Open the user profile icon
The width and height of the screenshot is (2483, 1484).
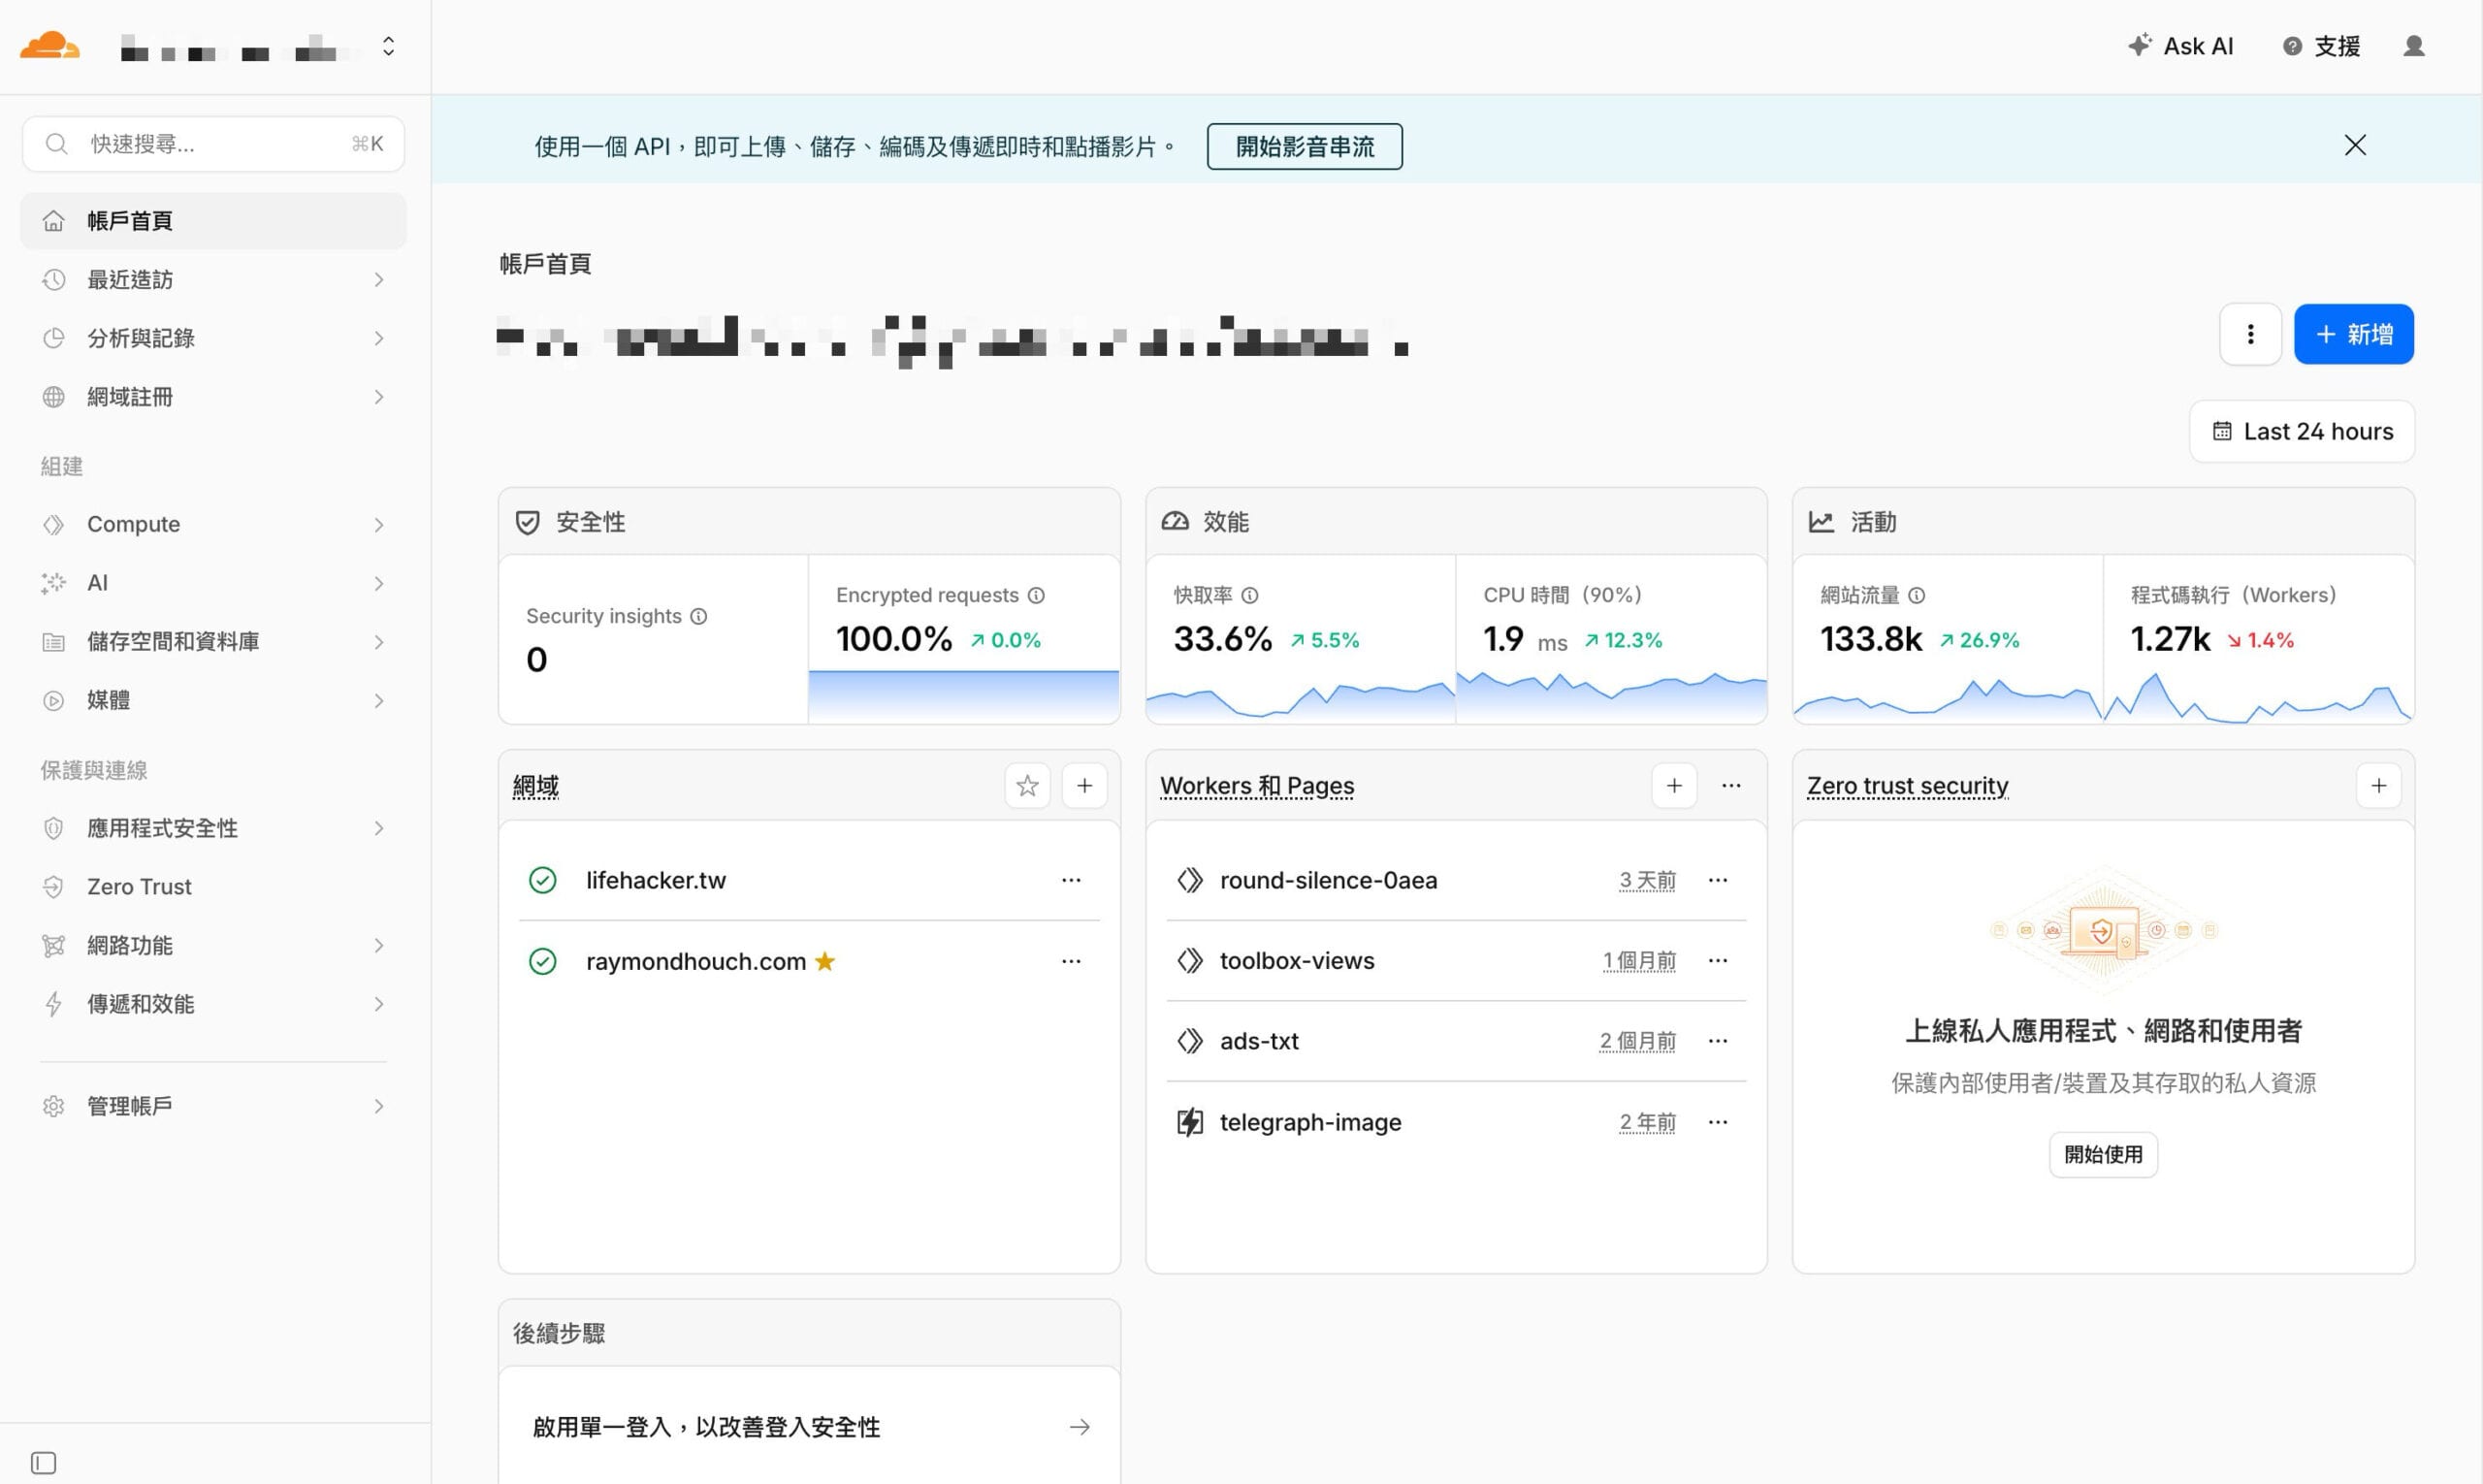tap(2413, 46)
